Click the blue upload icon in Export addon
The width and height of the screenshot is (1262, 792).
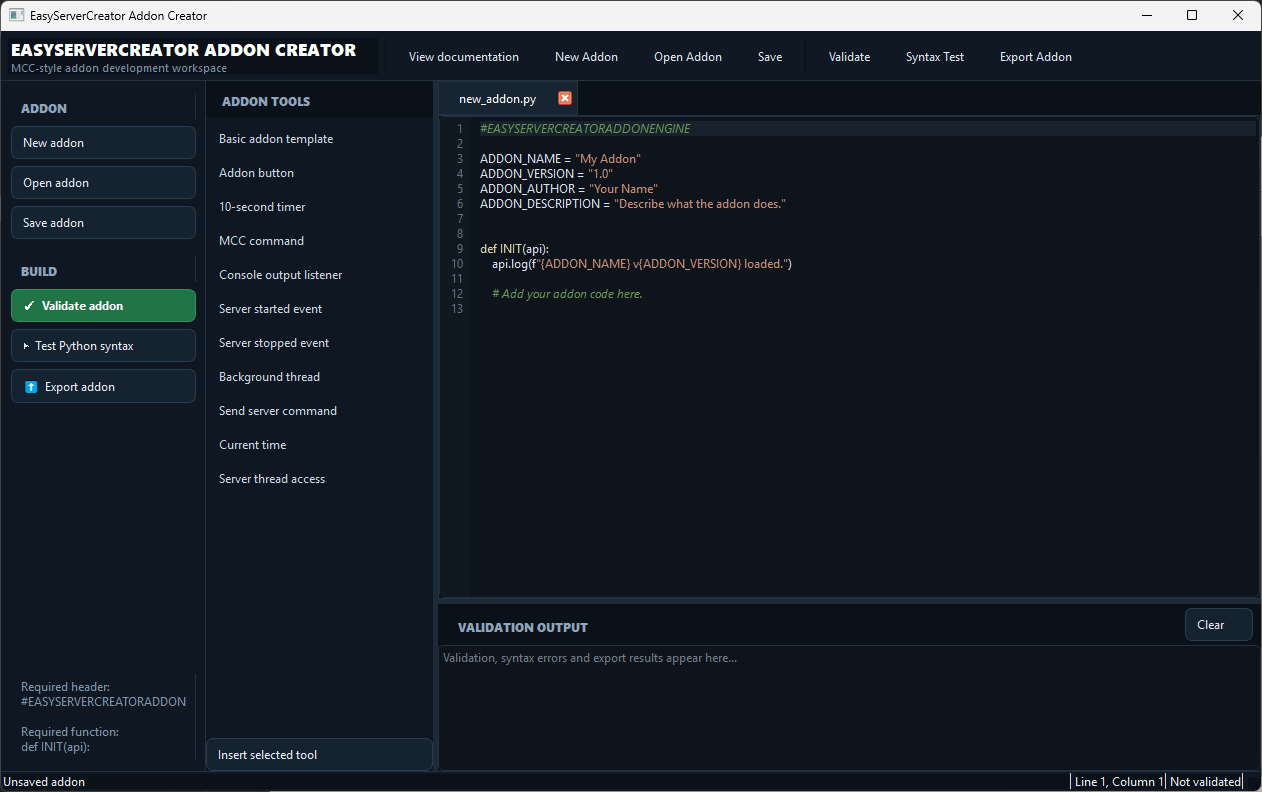click(31, 387)
